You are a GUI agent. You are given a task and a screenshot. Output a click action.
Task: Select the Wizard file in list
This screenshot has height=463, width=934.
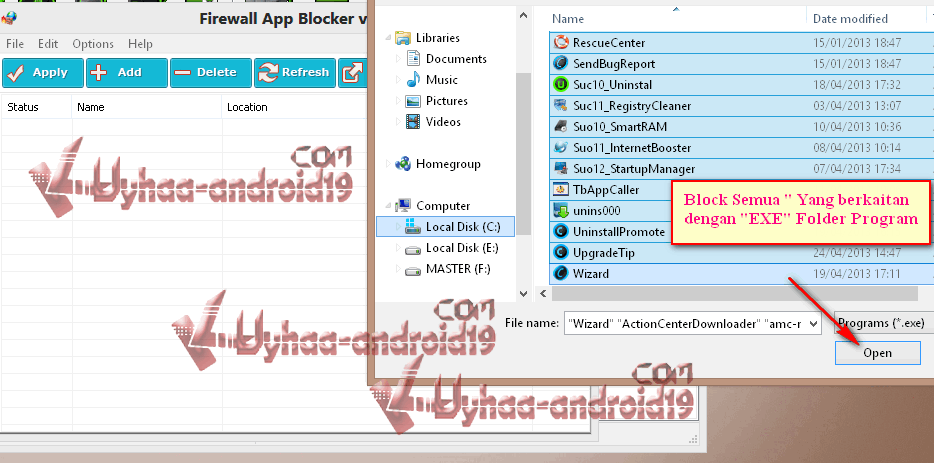[590, 273]
